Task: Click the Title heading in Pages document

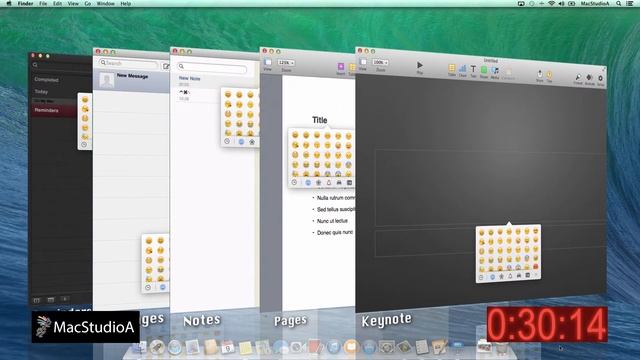Action: 320,120
